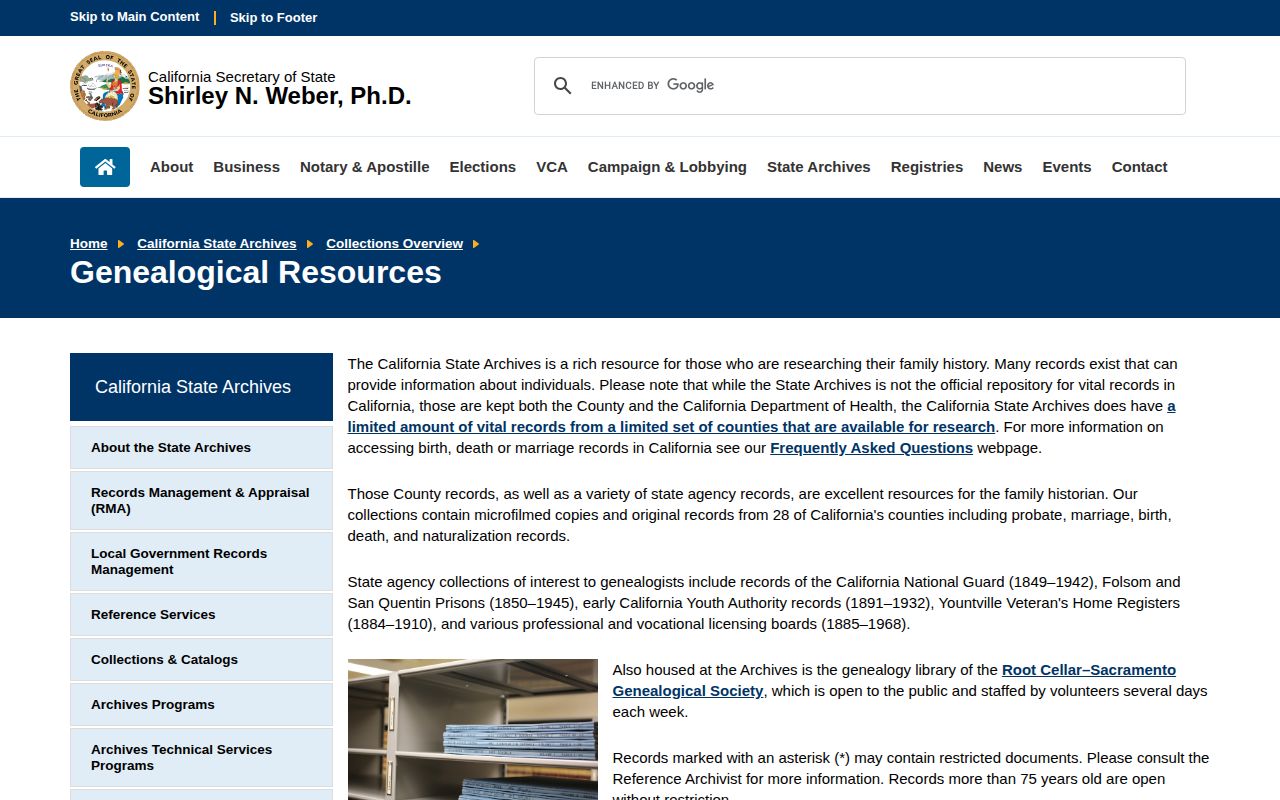Viewport: 1280px width, 800px height.
Task: Open the State Archives menu
Action: click(x=818, y=167)
